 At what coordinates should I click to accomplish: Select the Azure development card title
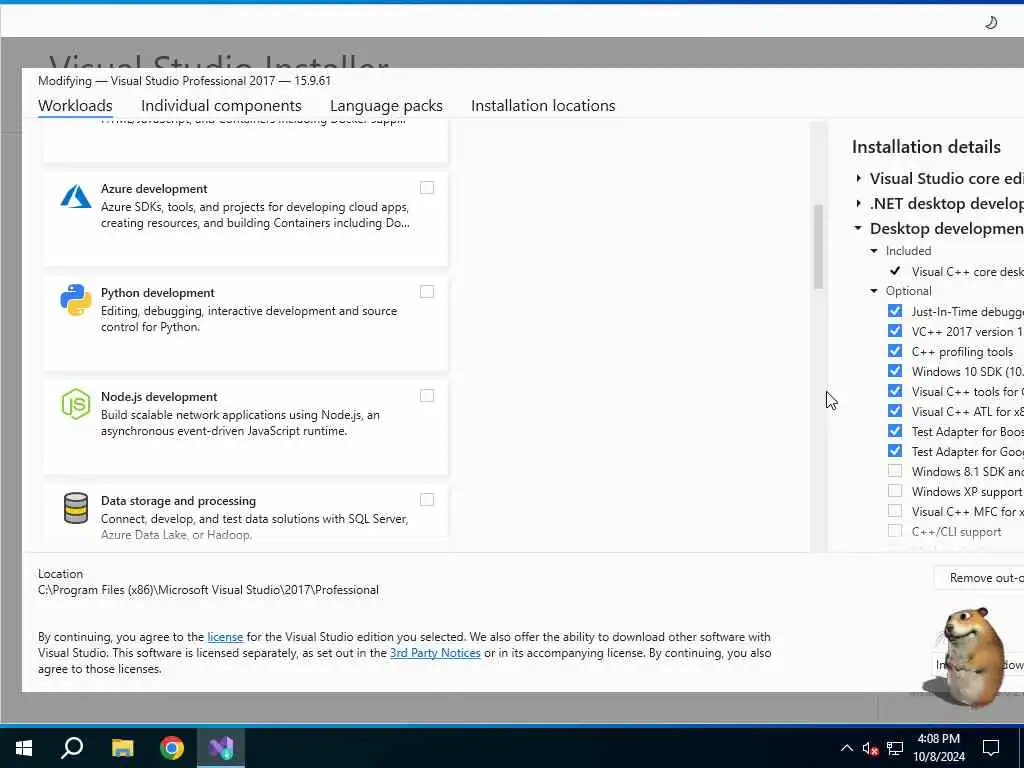pyautogui.click(x=154, y=189)
